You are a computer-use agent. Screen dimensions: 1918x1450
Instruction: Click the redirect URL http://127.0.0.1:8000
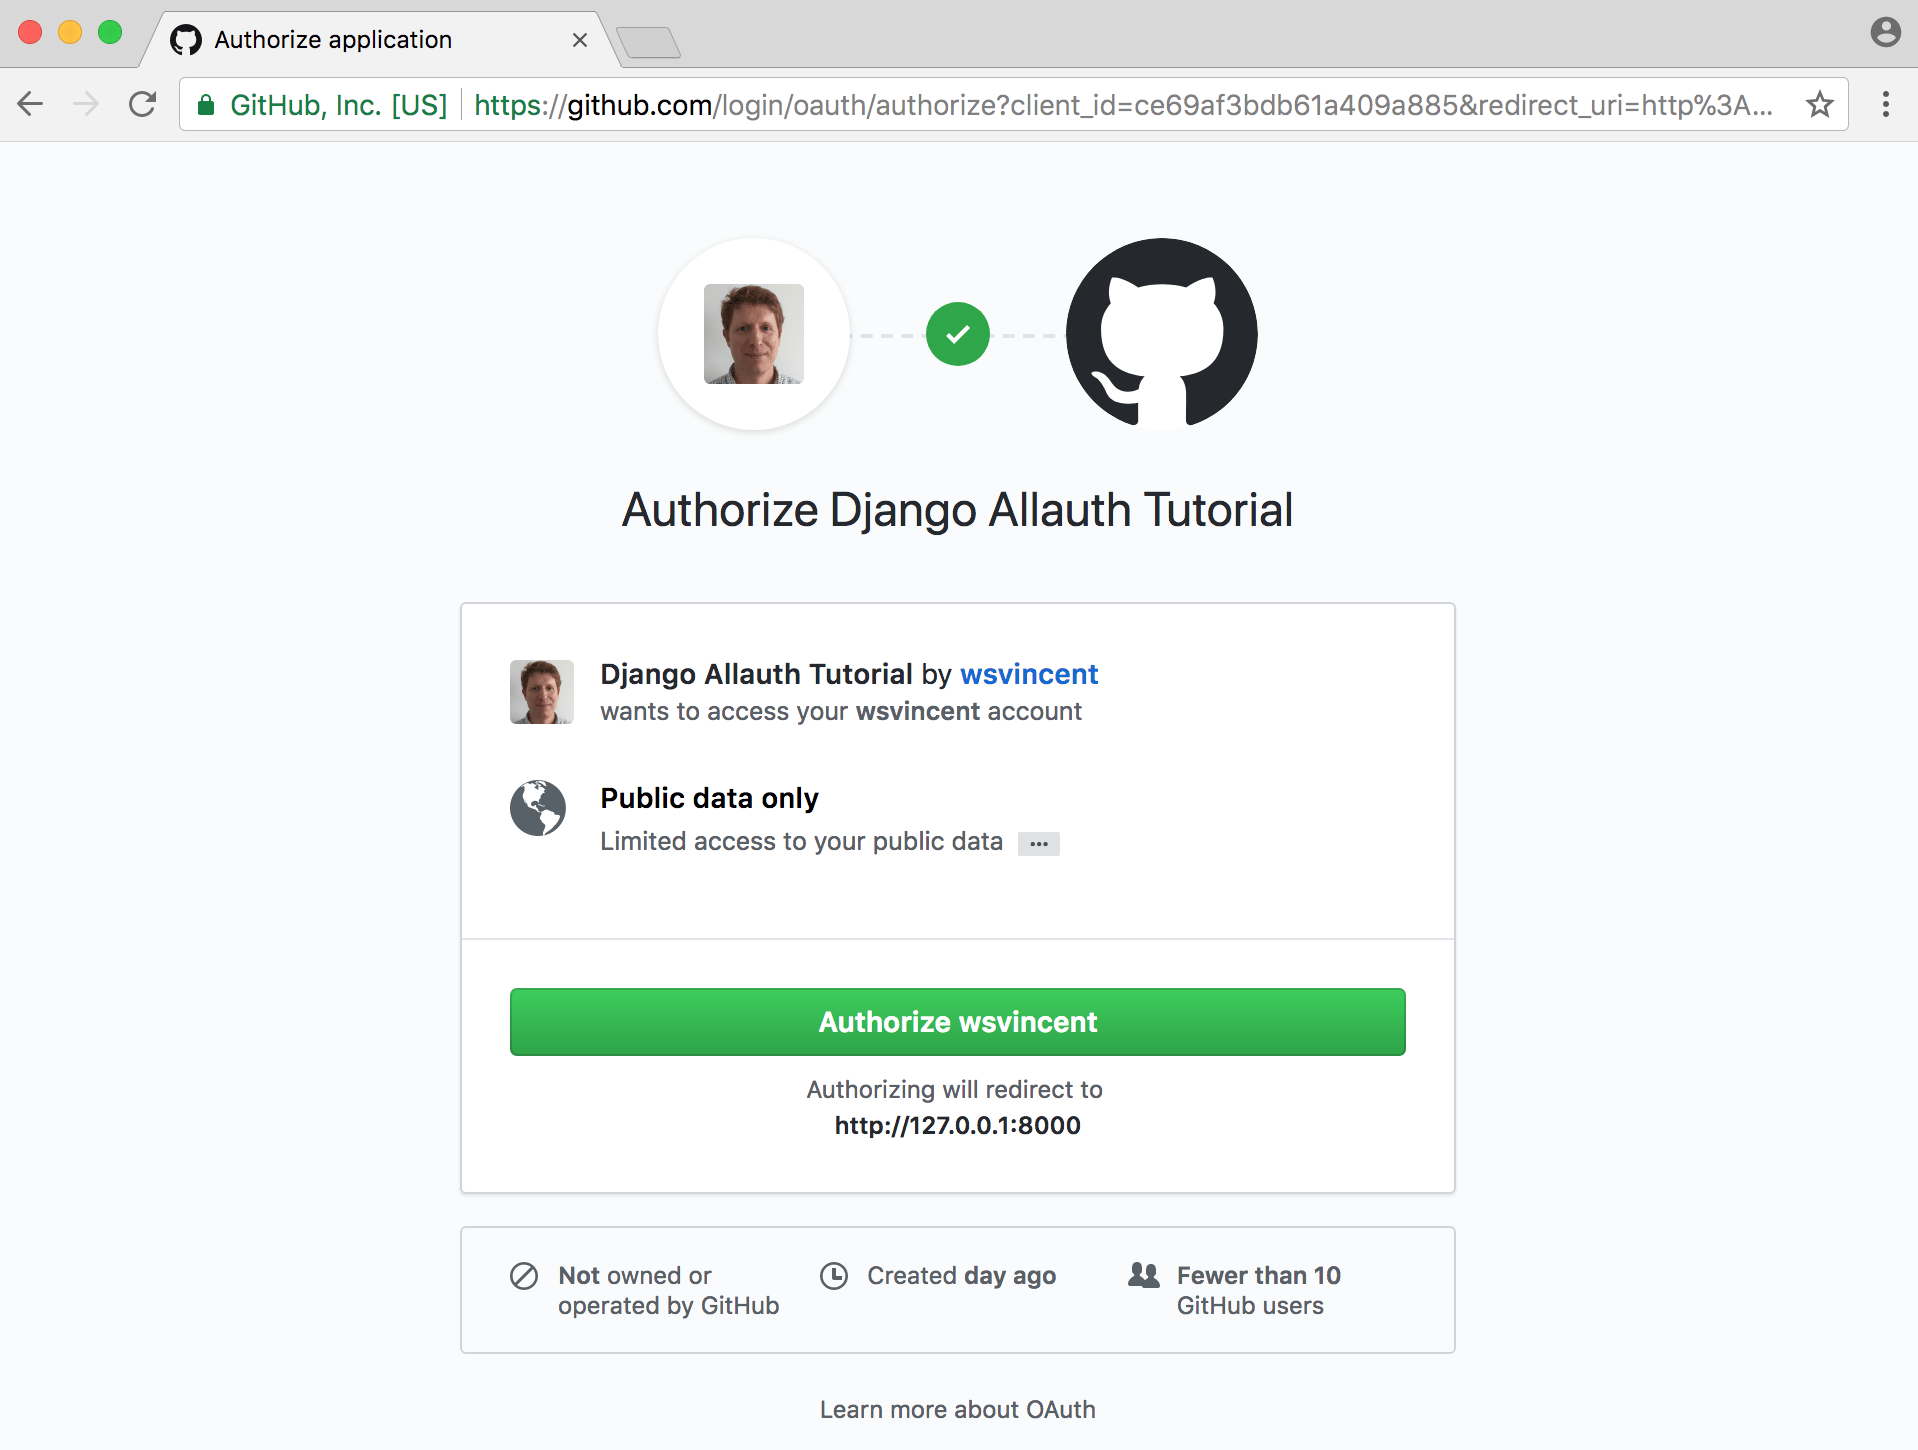tap(958, 1126)
